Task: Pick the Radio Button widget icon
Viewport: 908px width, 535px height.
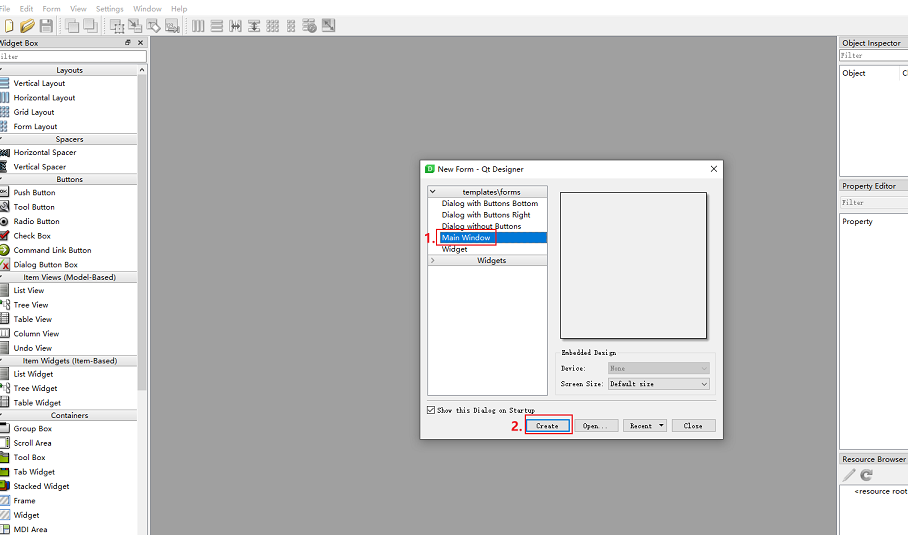Action: click(x=5, y=221)
